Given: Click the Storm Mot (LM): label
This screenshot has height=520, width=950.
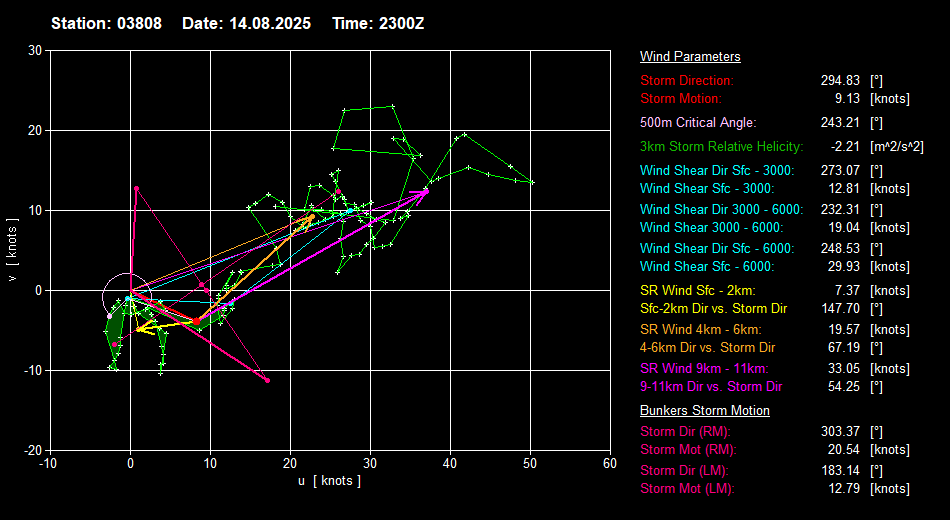Looking at the screenshot, I should (x=687, y=488).
